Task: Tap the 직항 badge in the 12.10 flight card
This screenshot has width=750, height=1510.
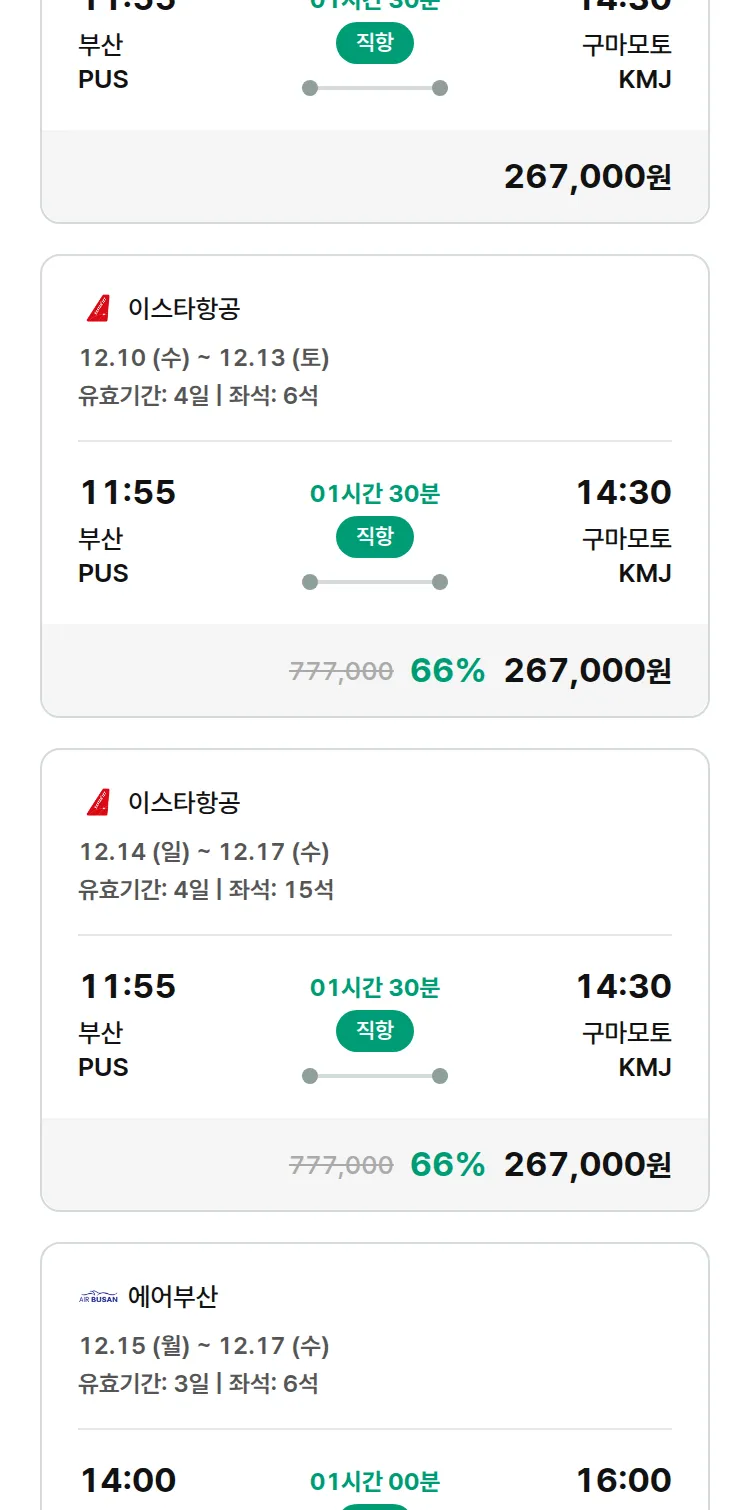Action: [x=375, y=538]
